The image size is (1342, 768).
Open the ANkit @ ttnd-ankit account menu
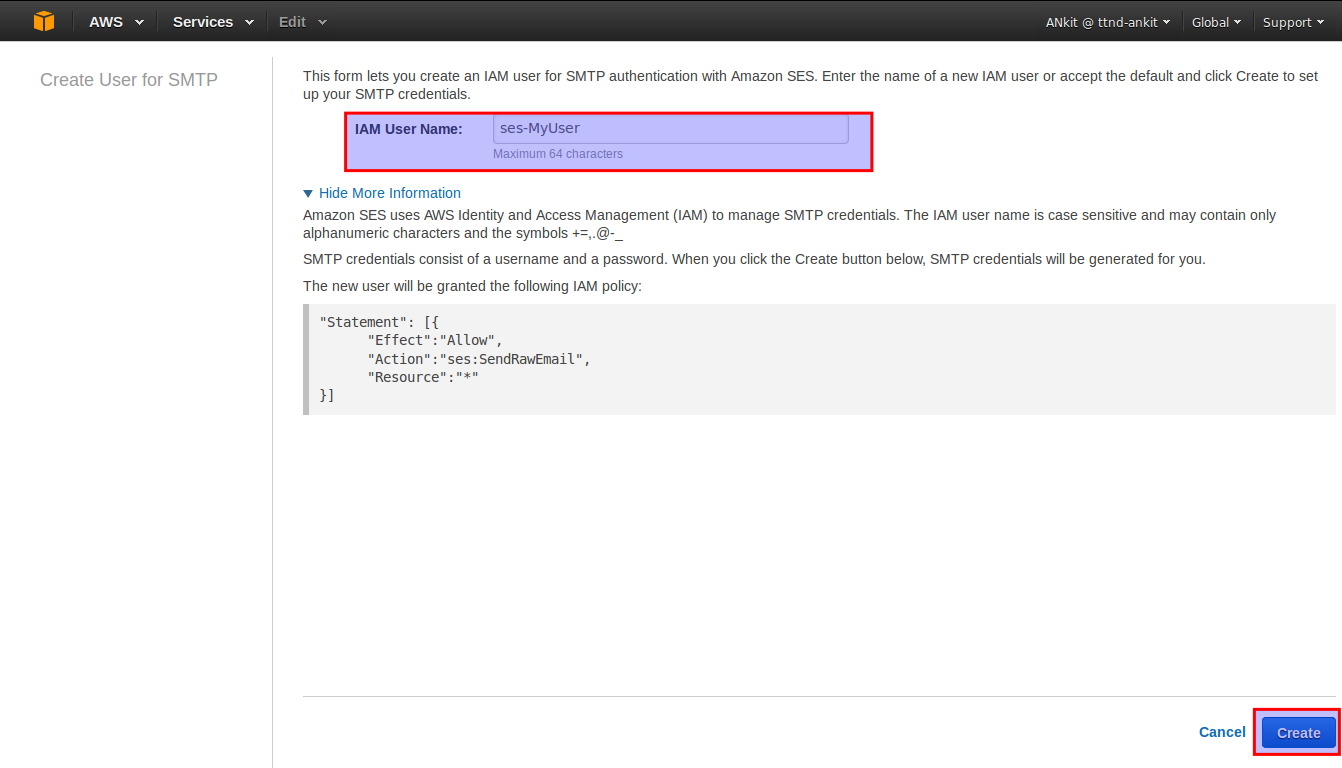coord(1107,22)
